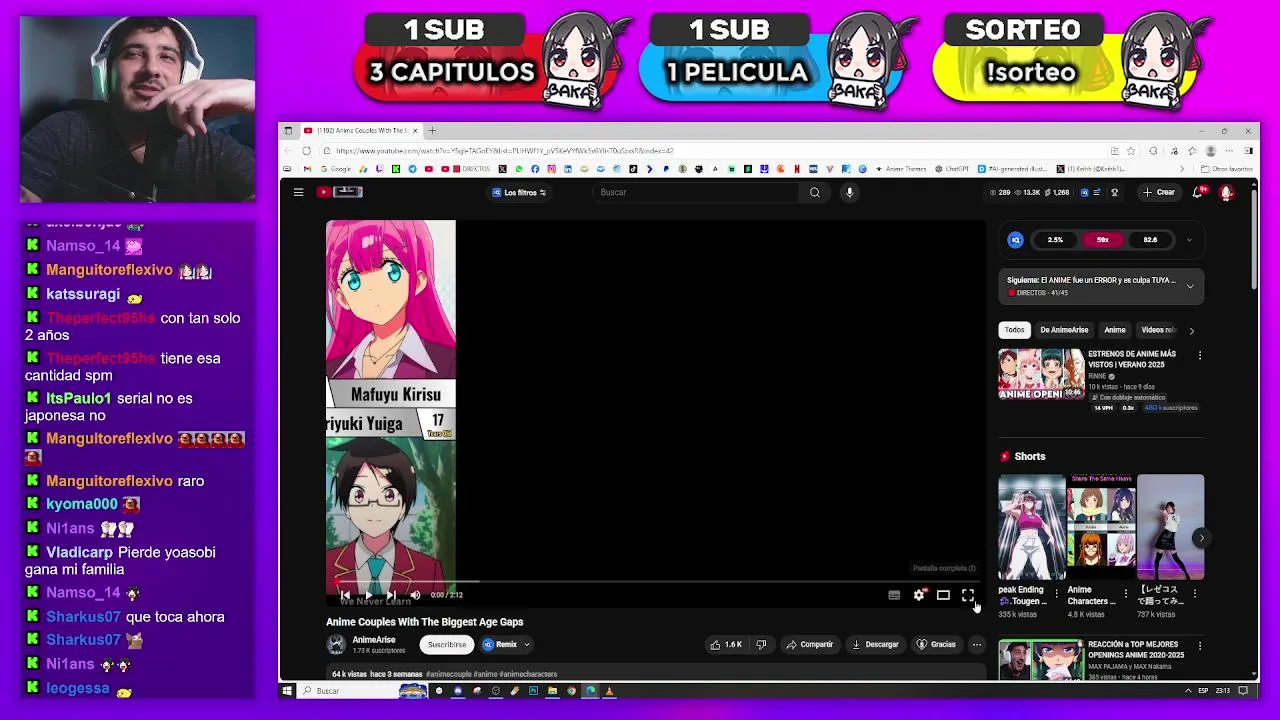Reload the page with the refresh button
Image resolution: width=1280 pixels, height=720 pixels.
coord(306,151)
